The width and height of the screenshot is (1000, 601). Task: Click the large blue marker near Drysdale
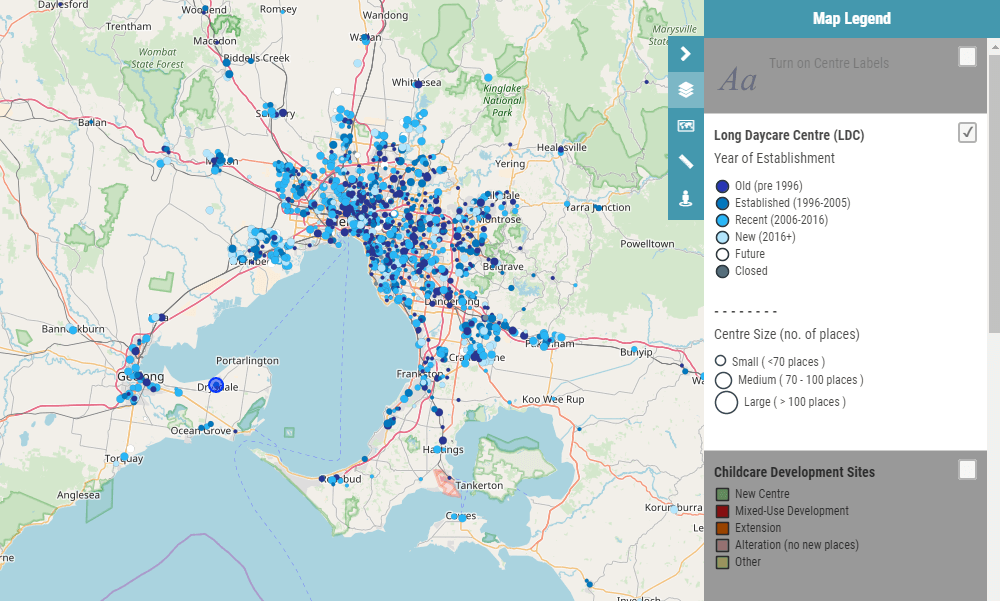click(x=215, y=385)
